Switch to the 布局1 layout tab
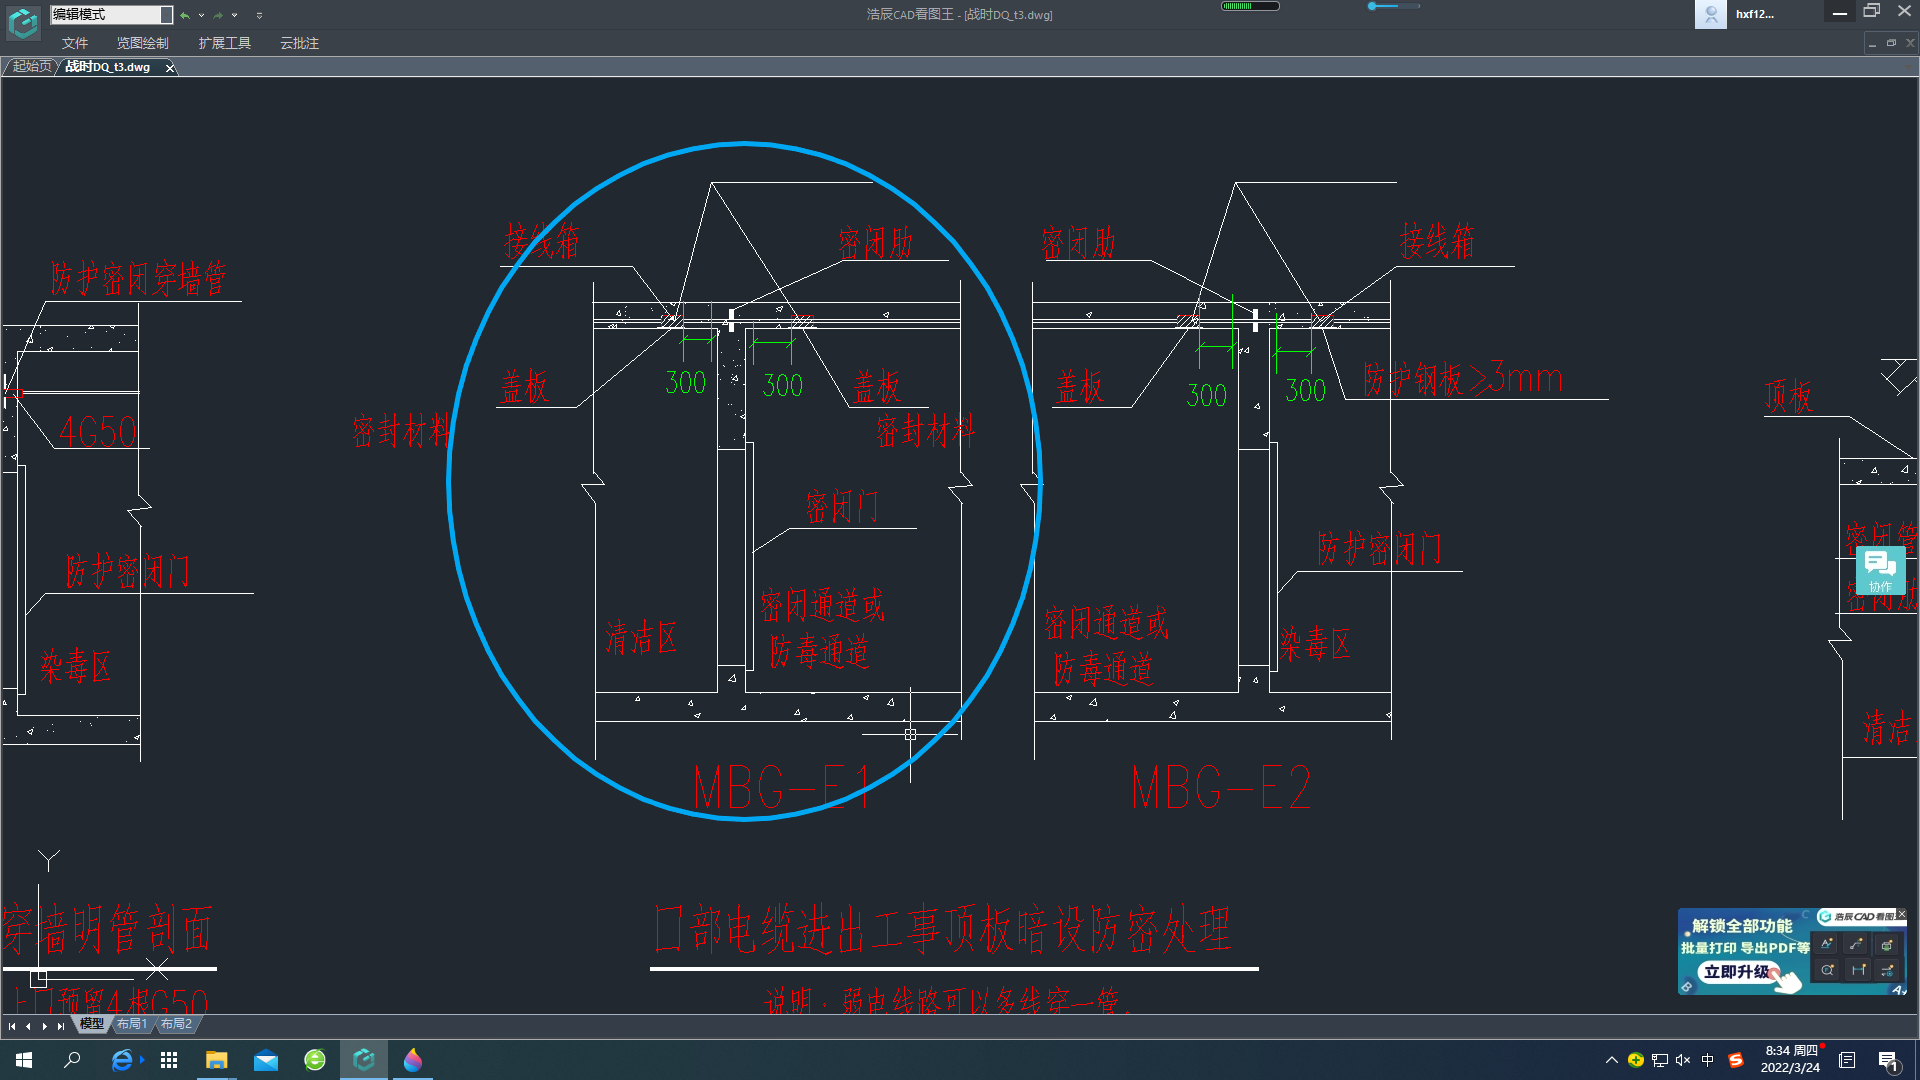Viewport: 1920px width, 1080px height. pyautogui.click(x=131, y=1024)
